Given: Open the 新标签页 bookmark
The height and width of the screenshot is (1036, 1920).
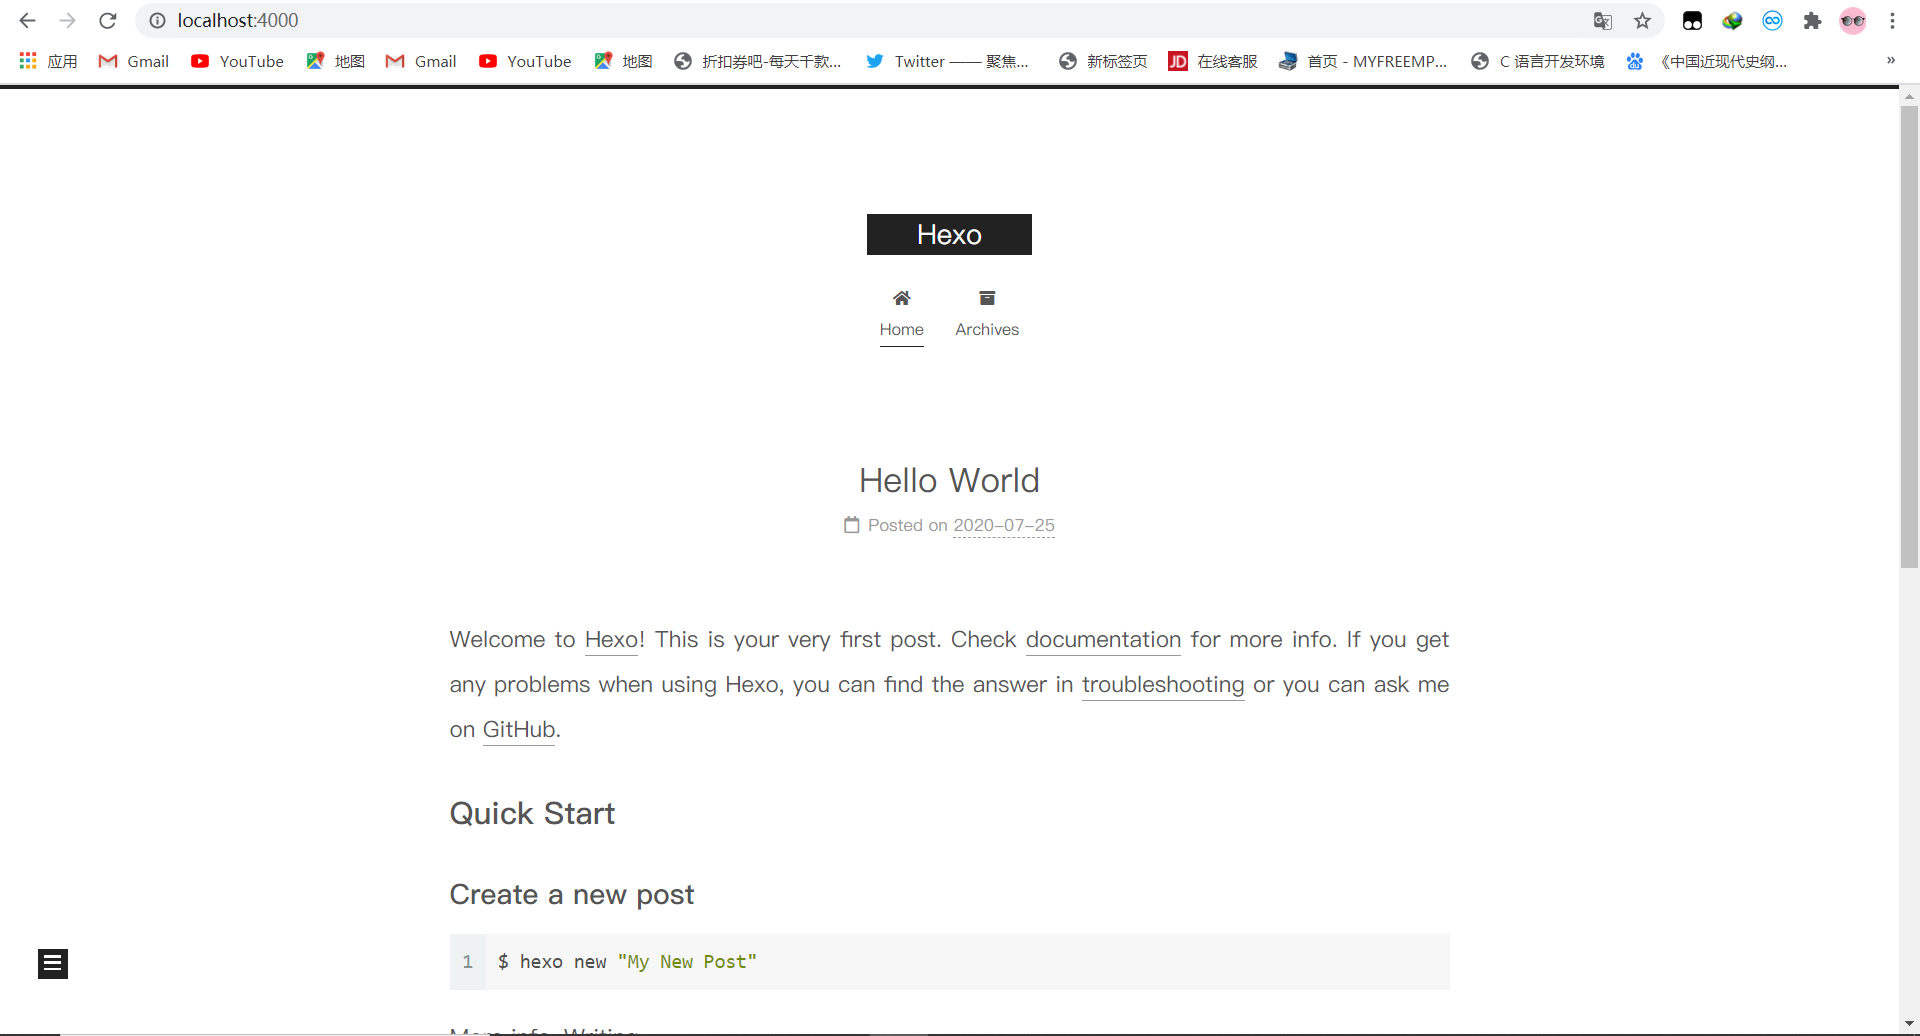Looking at the screenshot, I should click(x=1103, y=61).
